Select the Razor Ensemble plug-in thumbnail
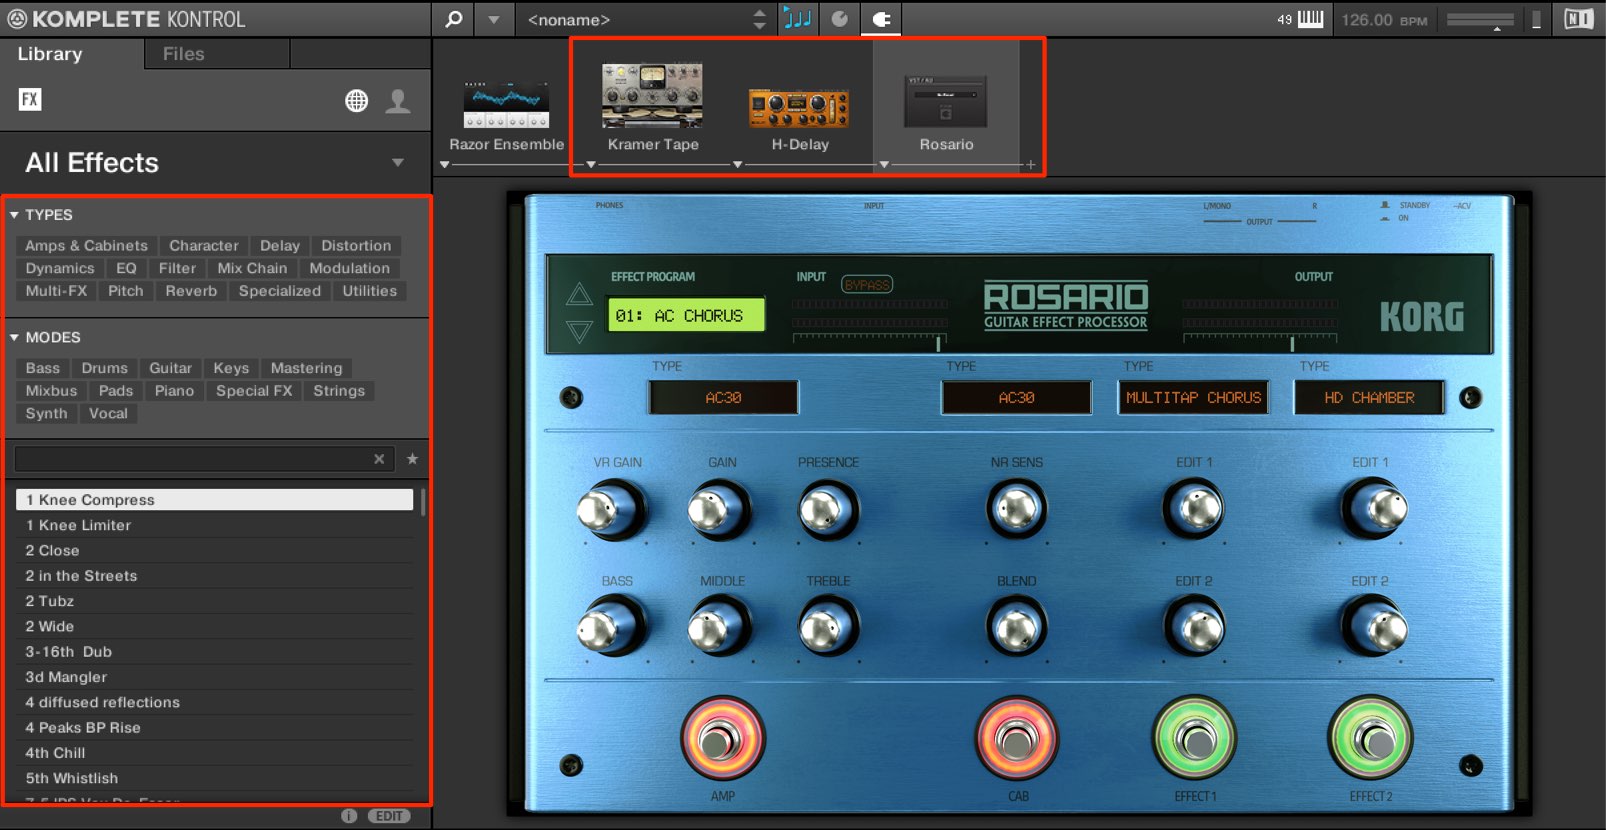The width and height of the screenshot is (1606, 830). point(506,106)
